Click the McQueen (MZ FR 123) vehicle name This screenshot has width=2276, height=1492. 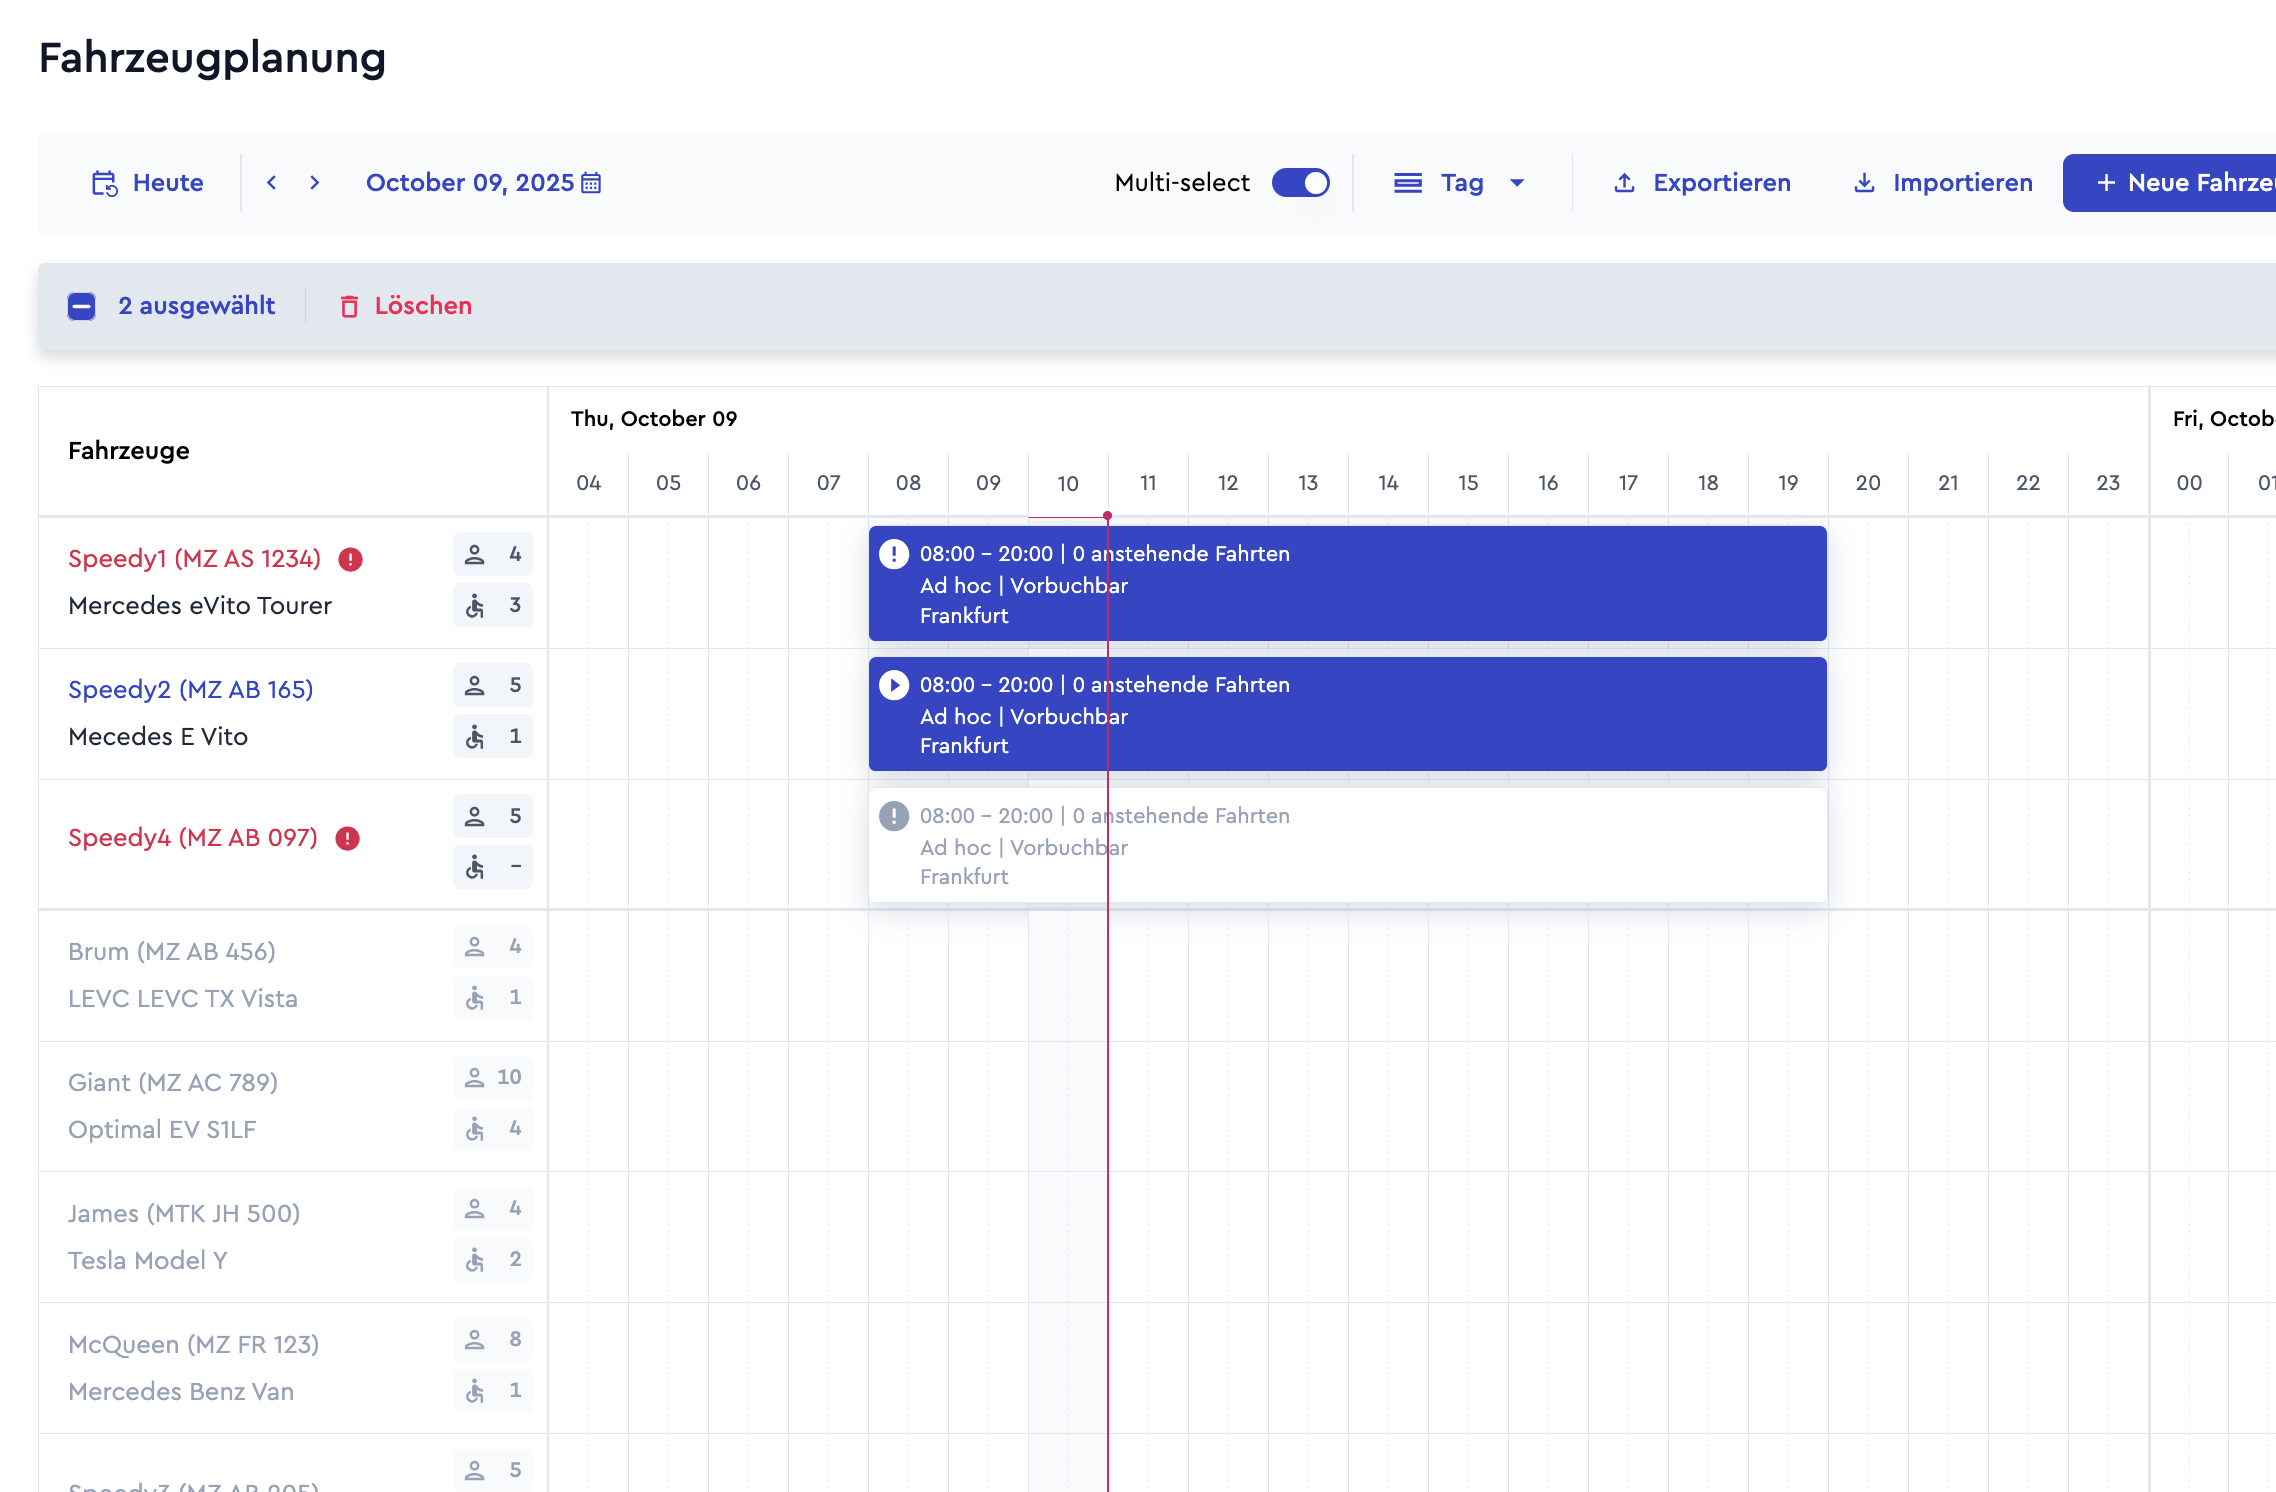[194, 1345]
